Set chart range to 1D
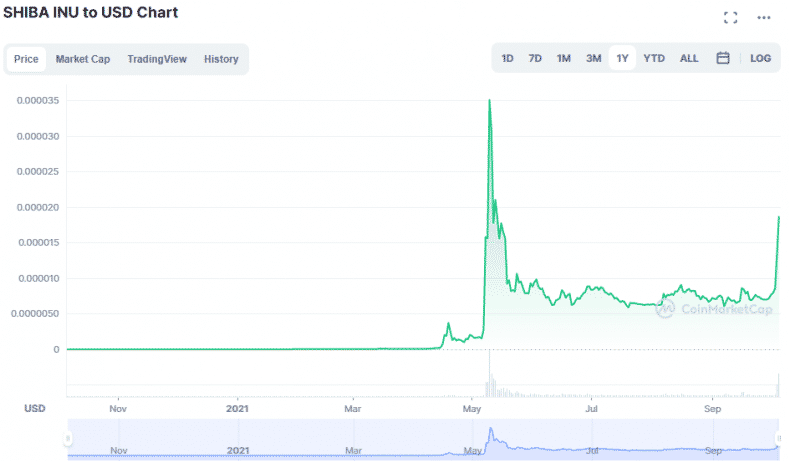Image resolution: width=789 pixels, height=461 pixels. 507,58
